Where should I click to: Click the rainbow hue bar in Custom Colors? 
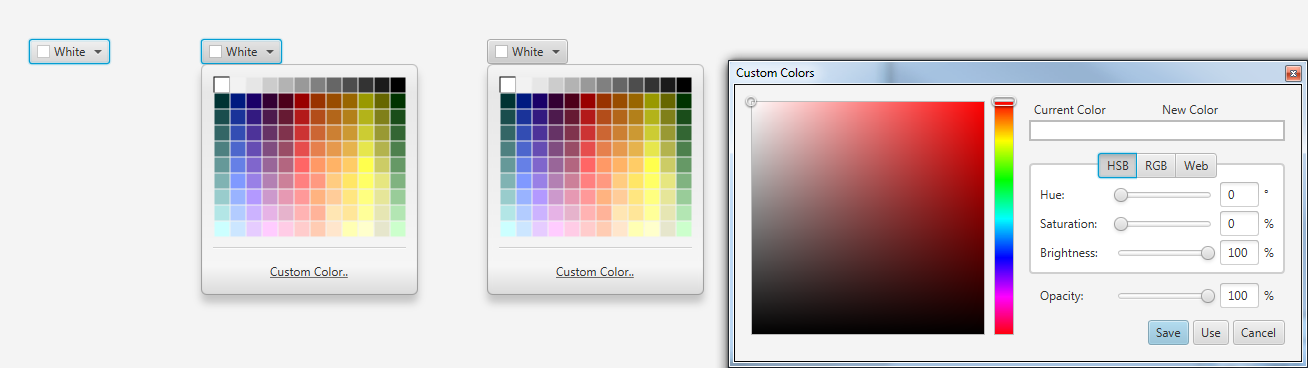(x=1003, y=217)
